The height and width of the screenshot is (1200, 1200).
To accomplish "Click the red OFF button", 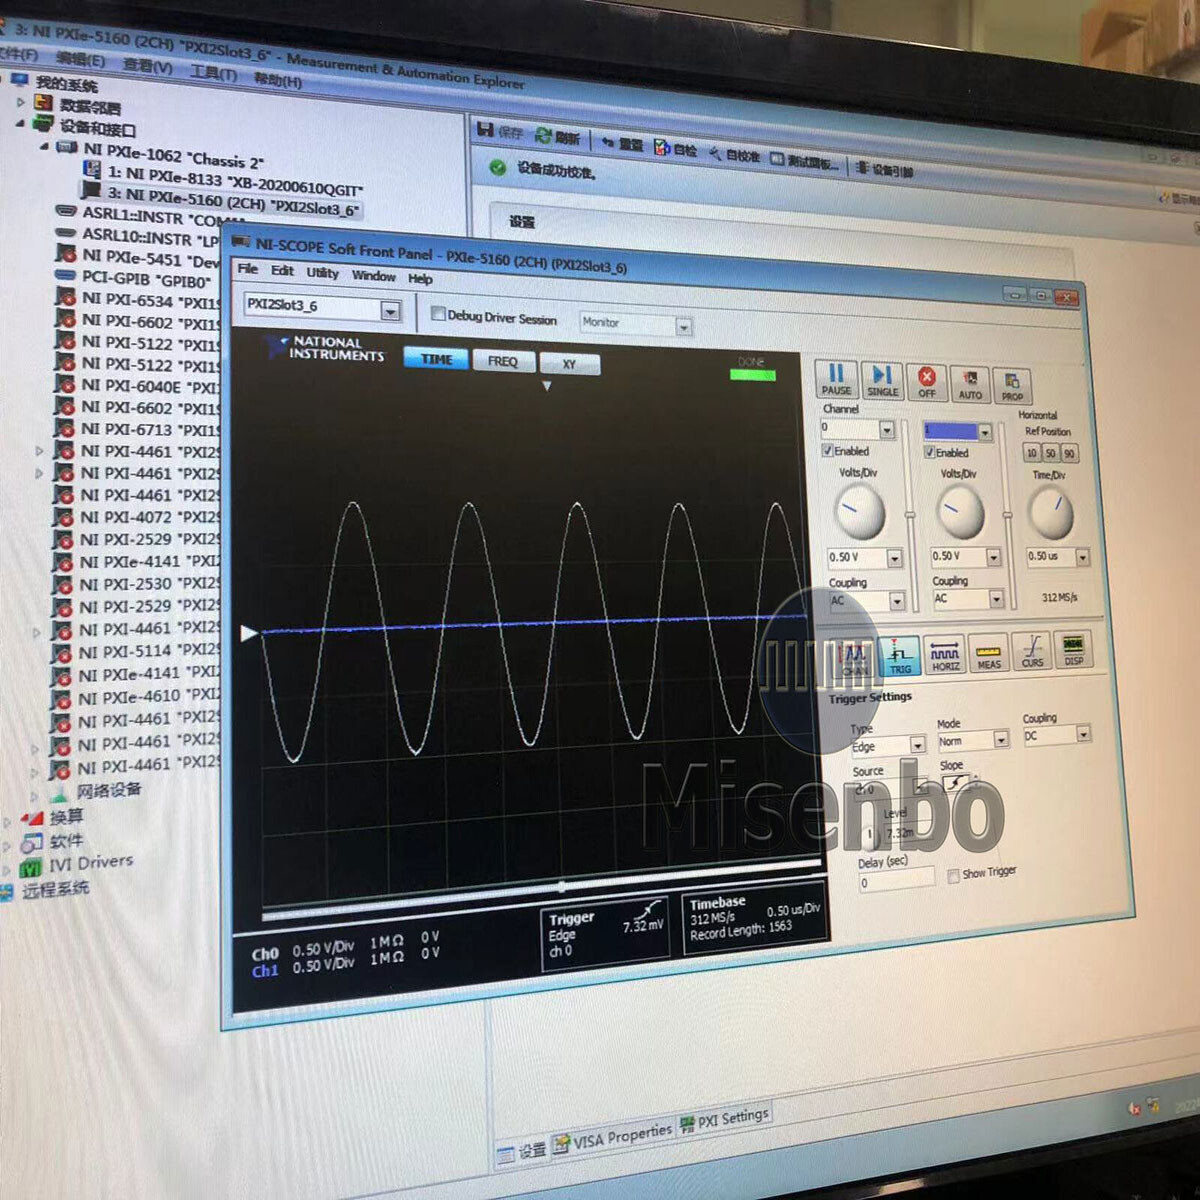I will pos(927,383).
